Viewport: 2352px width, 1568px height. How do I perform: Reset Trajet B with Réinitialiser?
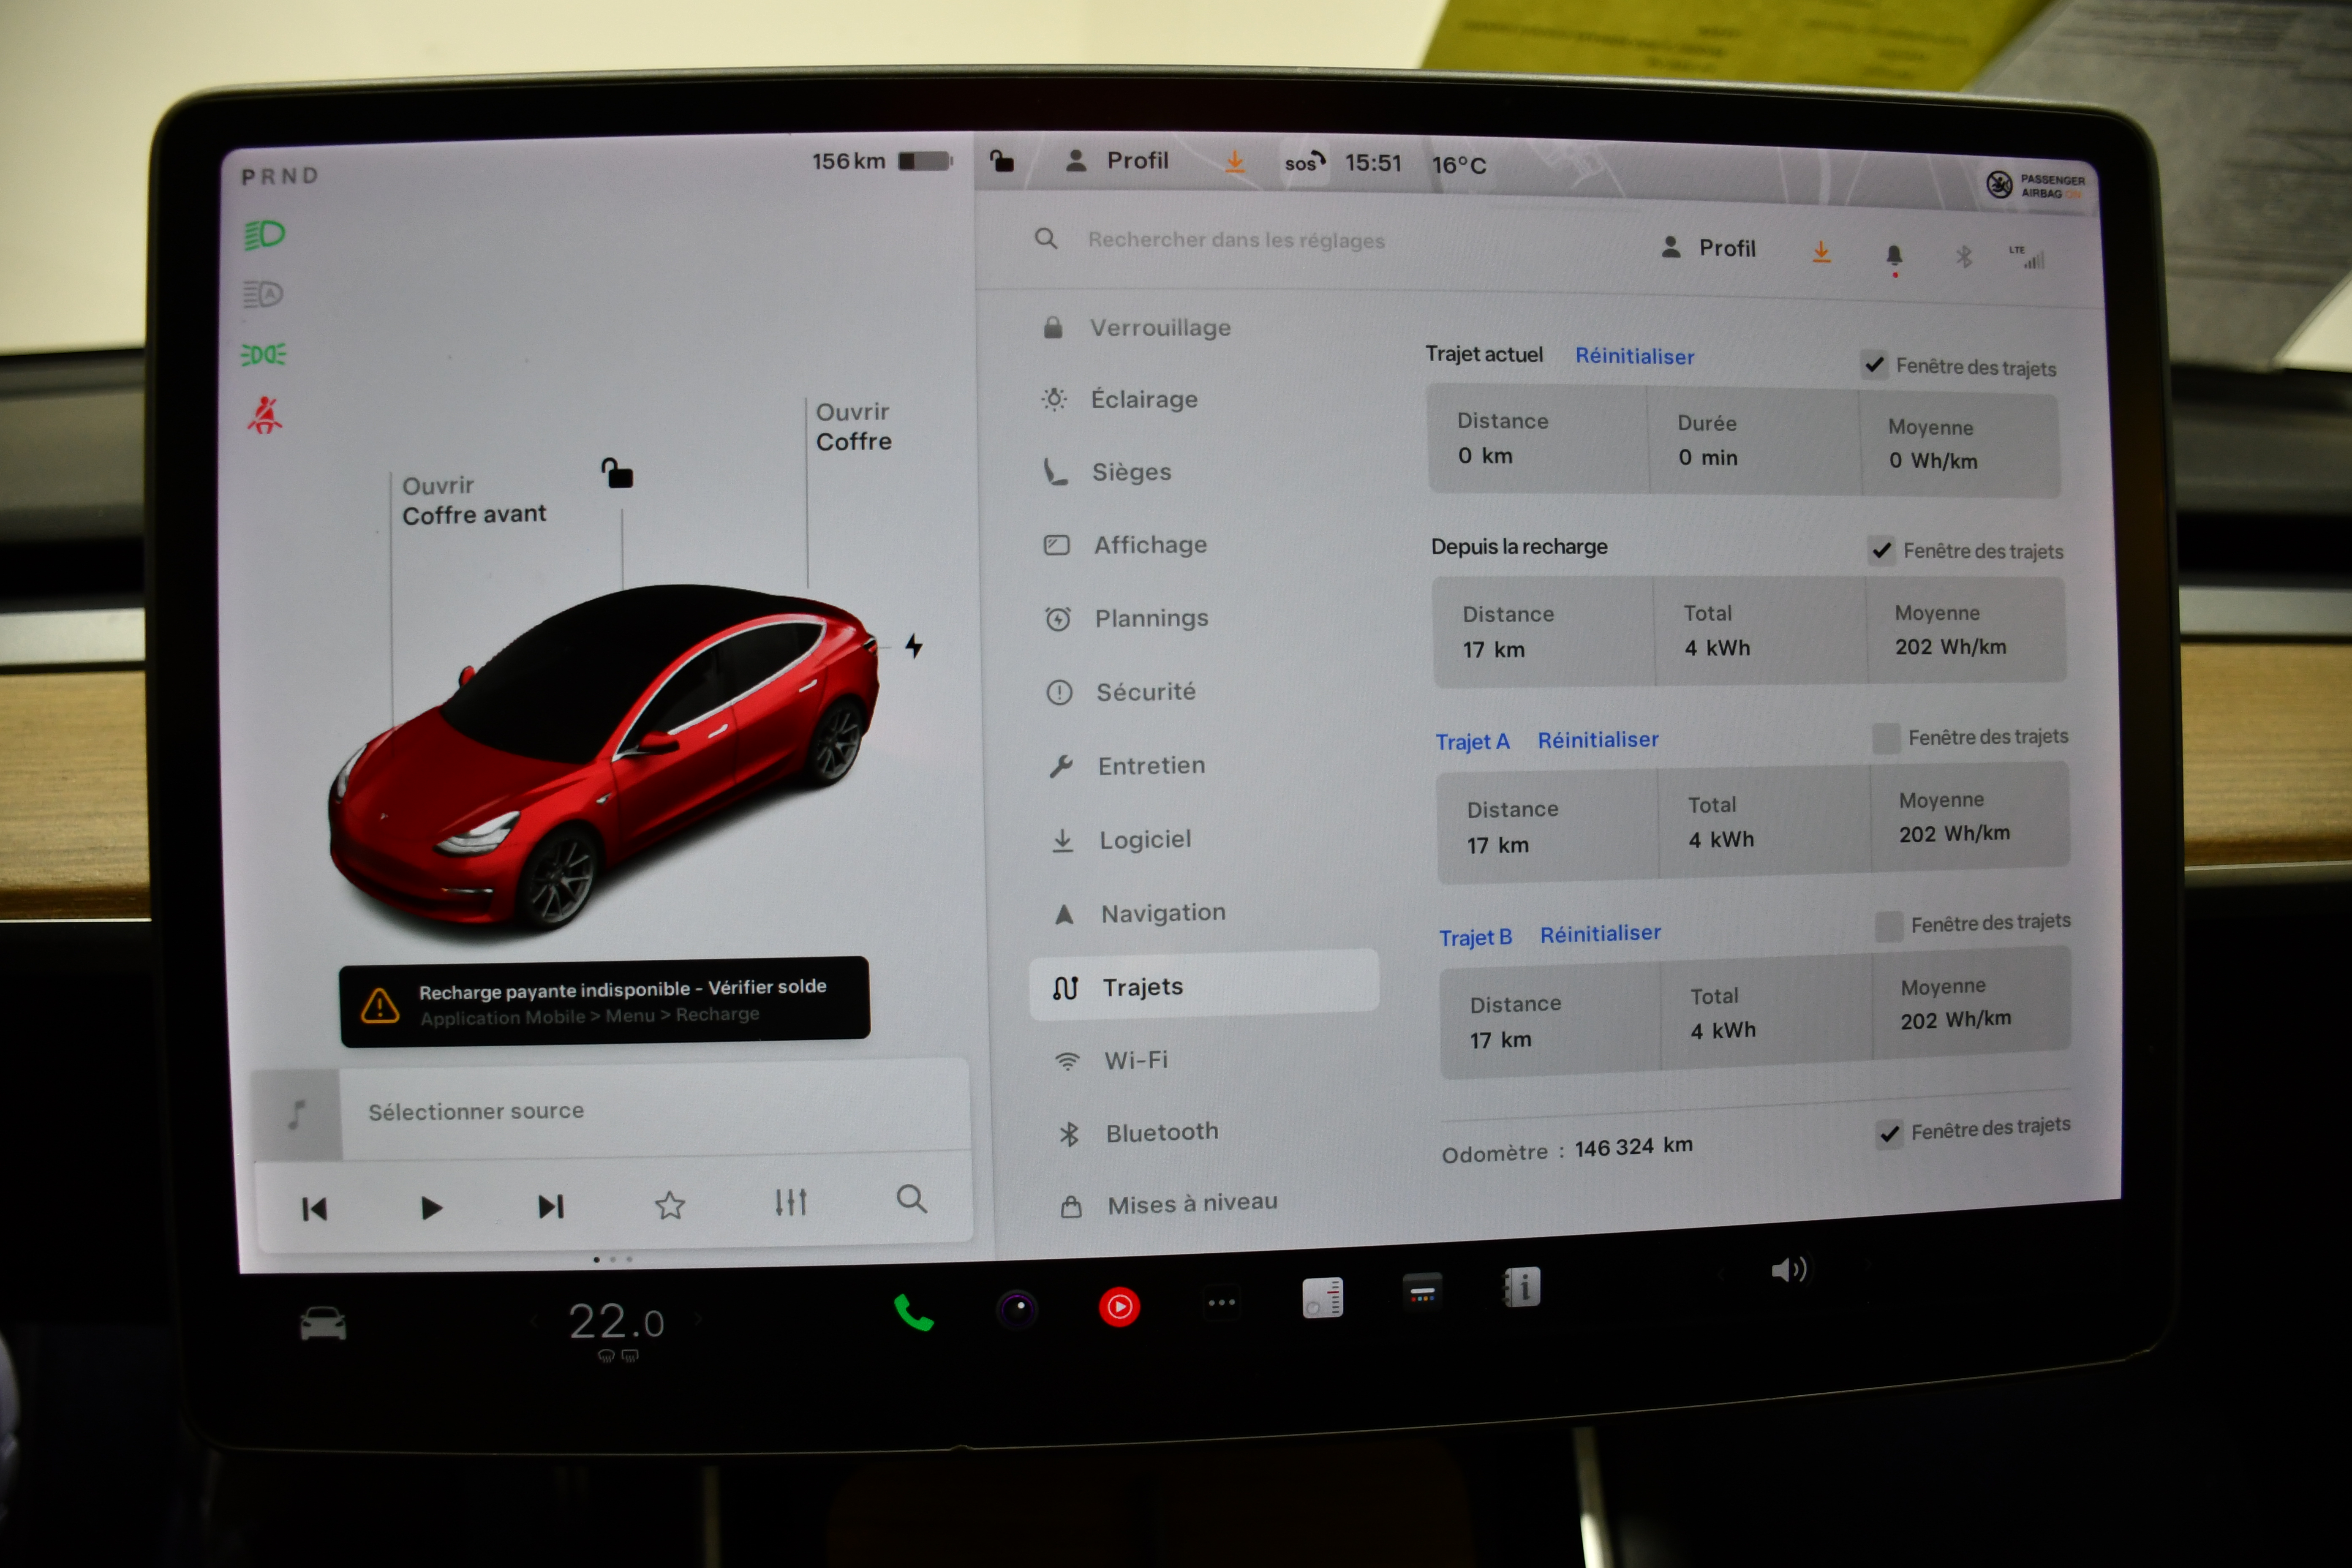point(1600,934)
